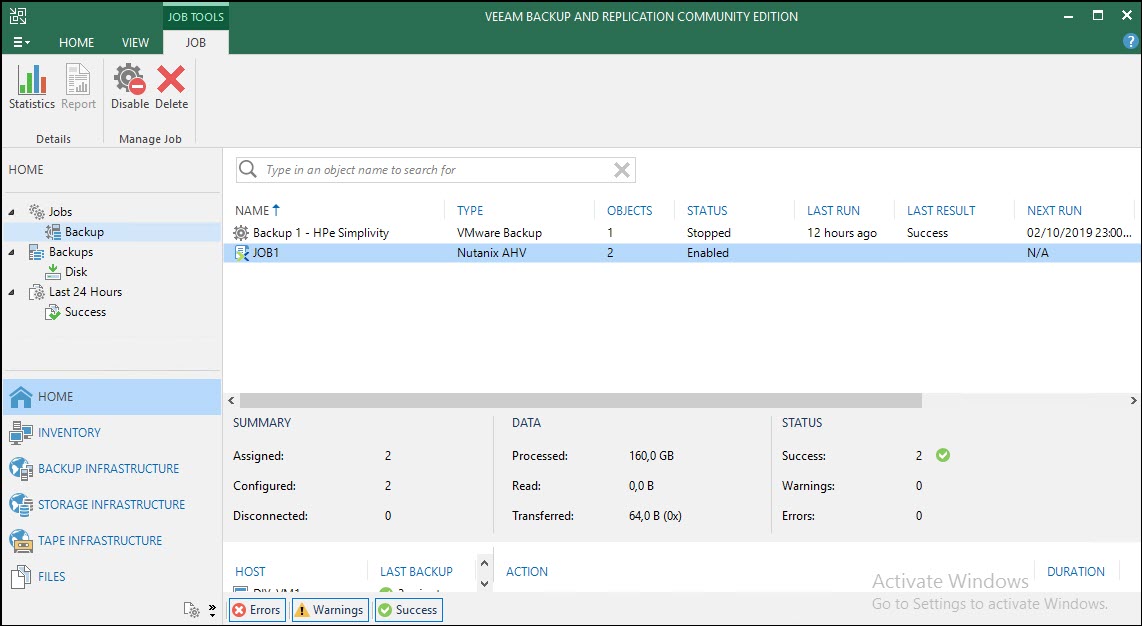1142x626 pixels.
Task: Toggle the Warnings filter button
Action: [329, 610]
